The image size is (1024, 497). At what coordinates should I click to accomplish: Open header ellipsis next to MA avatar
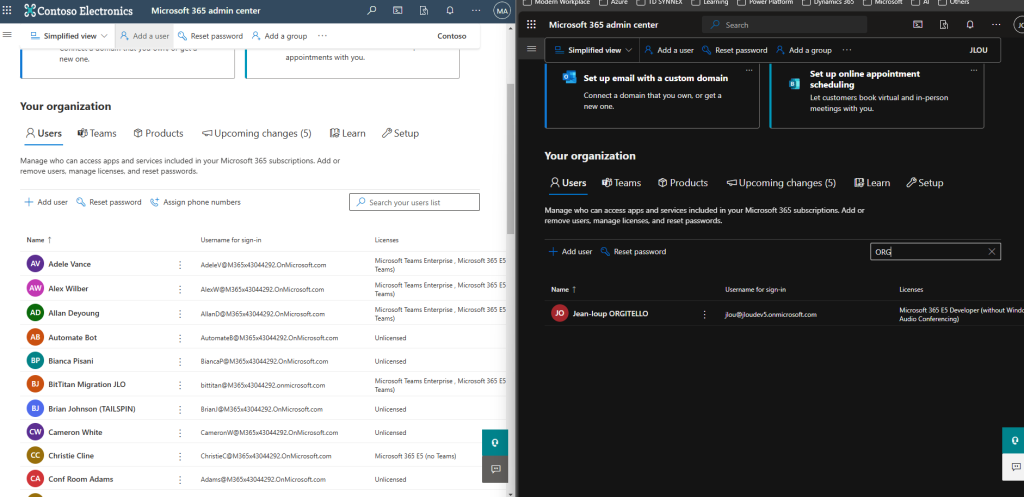pyautogui.click(x=476, y=10)
